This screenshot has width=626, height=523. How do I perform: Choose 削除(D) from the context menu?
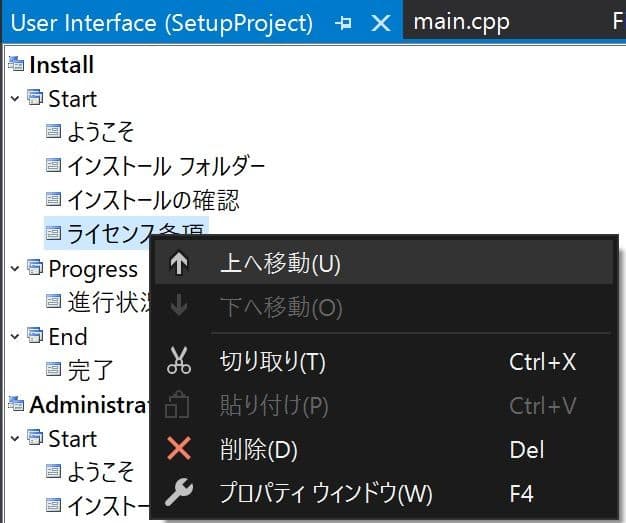tap(258, 449)
